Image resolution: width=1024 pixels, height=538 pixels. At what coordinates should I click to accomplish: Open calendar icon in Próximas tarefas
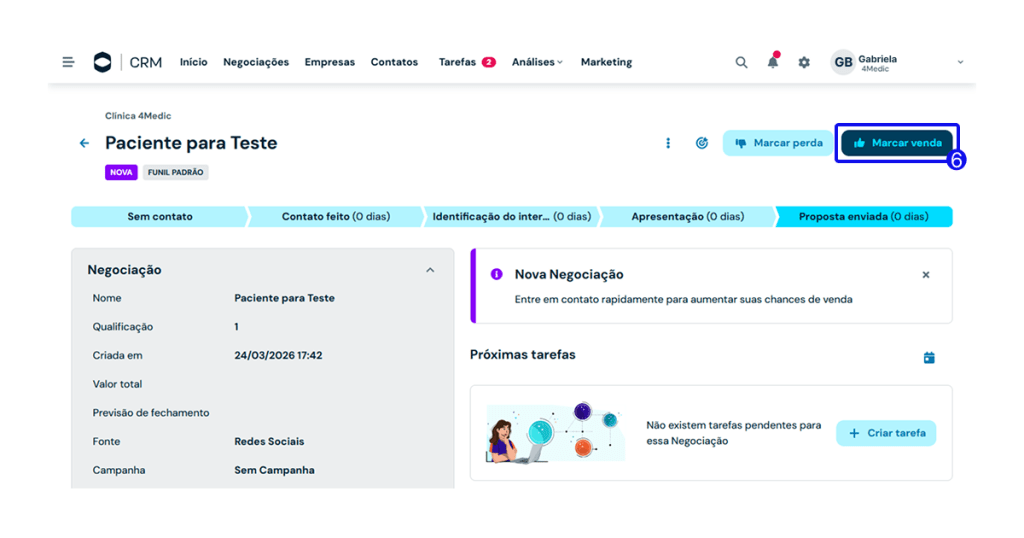[x=929, y=358]
